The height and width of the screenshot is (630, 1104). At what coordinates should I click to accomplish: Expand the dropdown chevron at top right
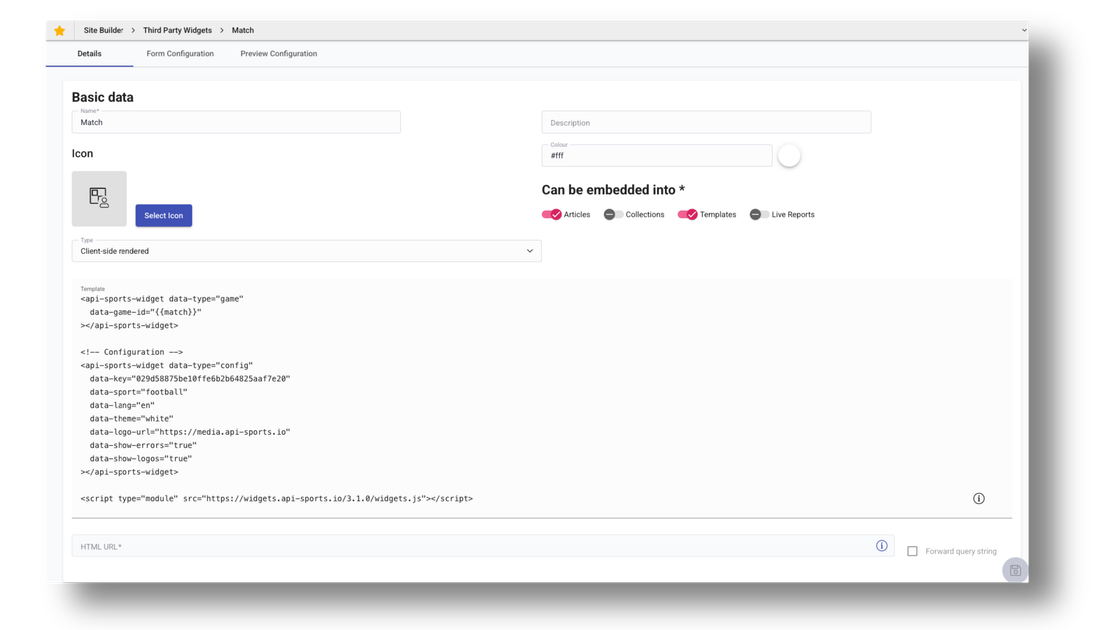coord(1023,30)
